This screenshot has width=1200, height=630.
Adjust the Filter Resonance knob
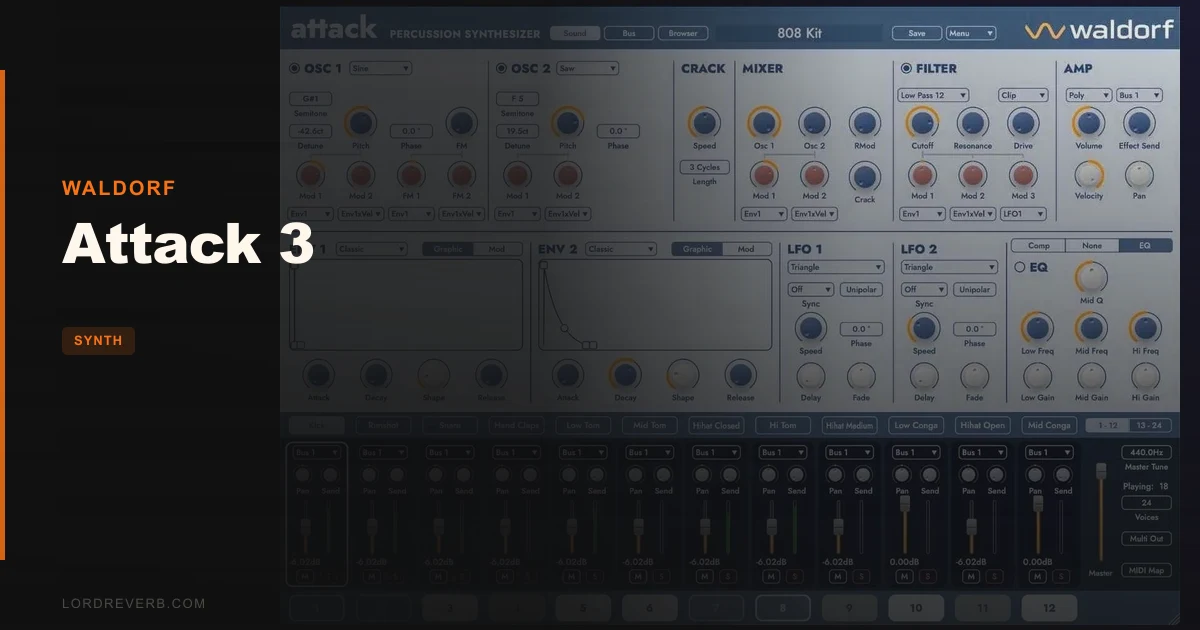972,123
